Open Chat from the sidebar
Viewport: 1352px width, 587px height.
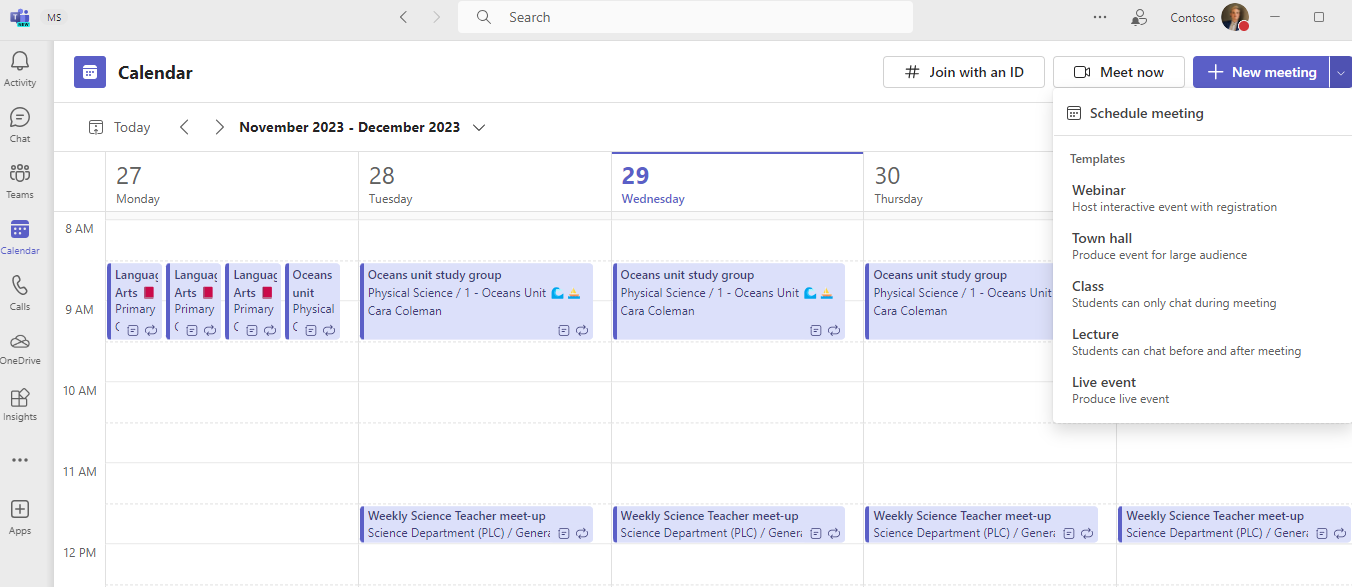tap(20, 122)
